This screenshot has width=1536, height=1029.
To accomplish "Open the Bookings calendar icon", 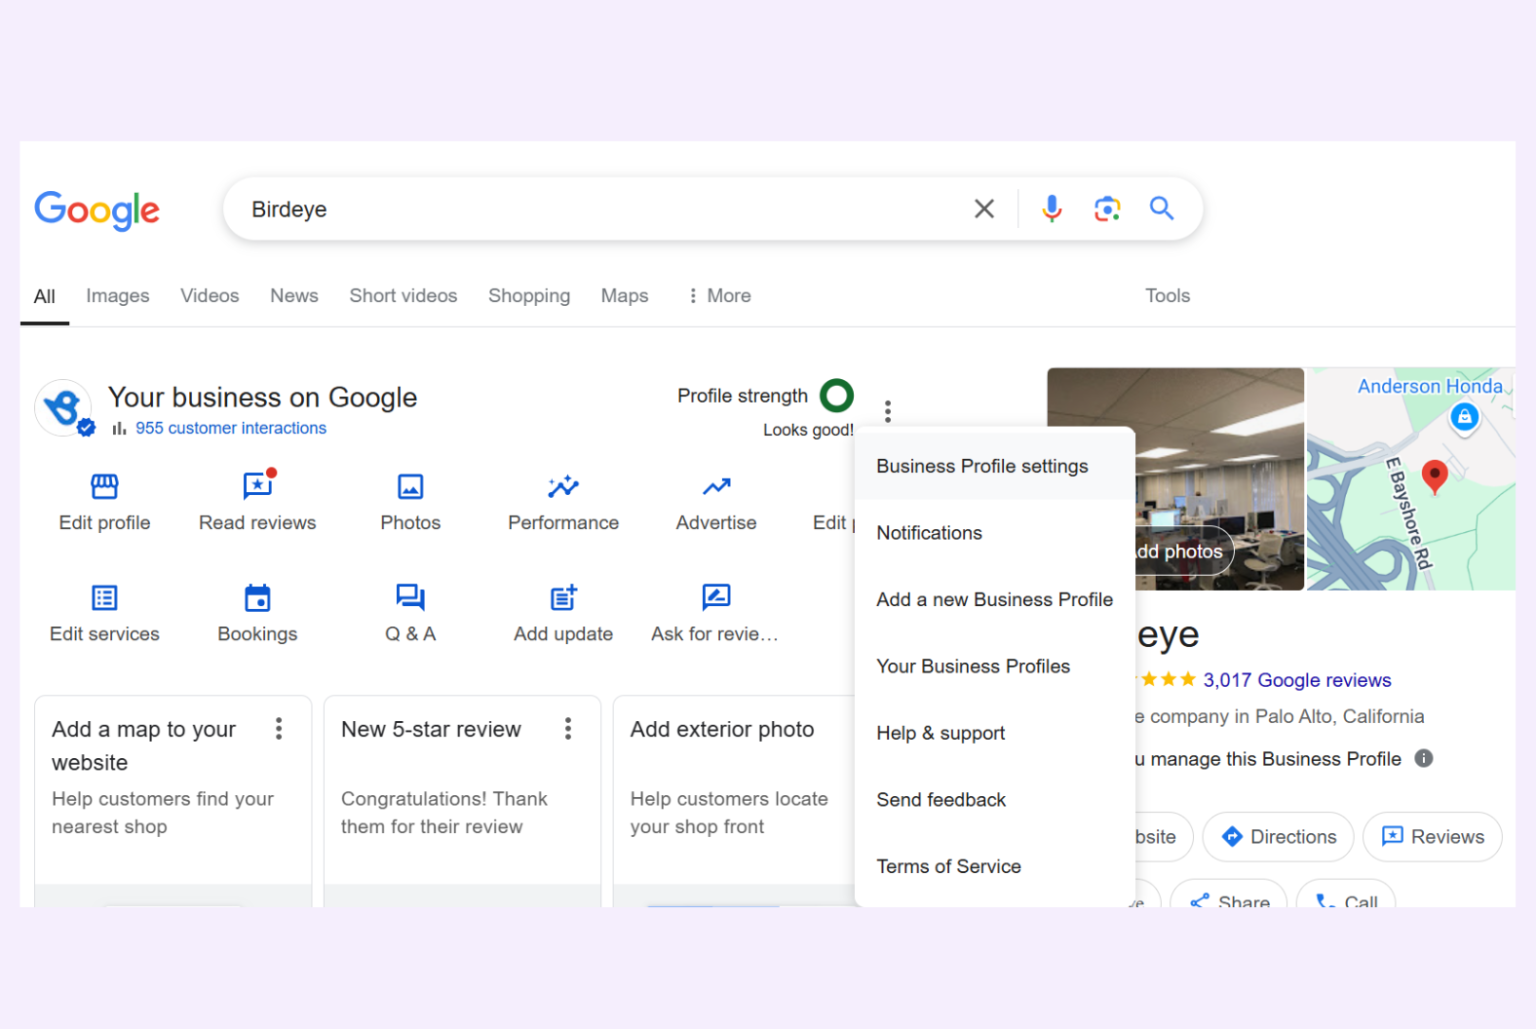I will (x=257, y=597).
